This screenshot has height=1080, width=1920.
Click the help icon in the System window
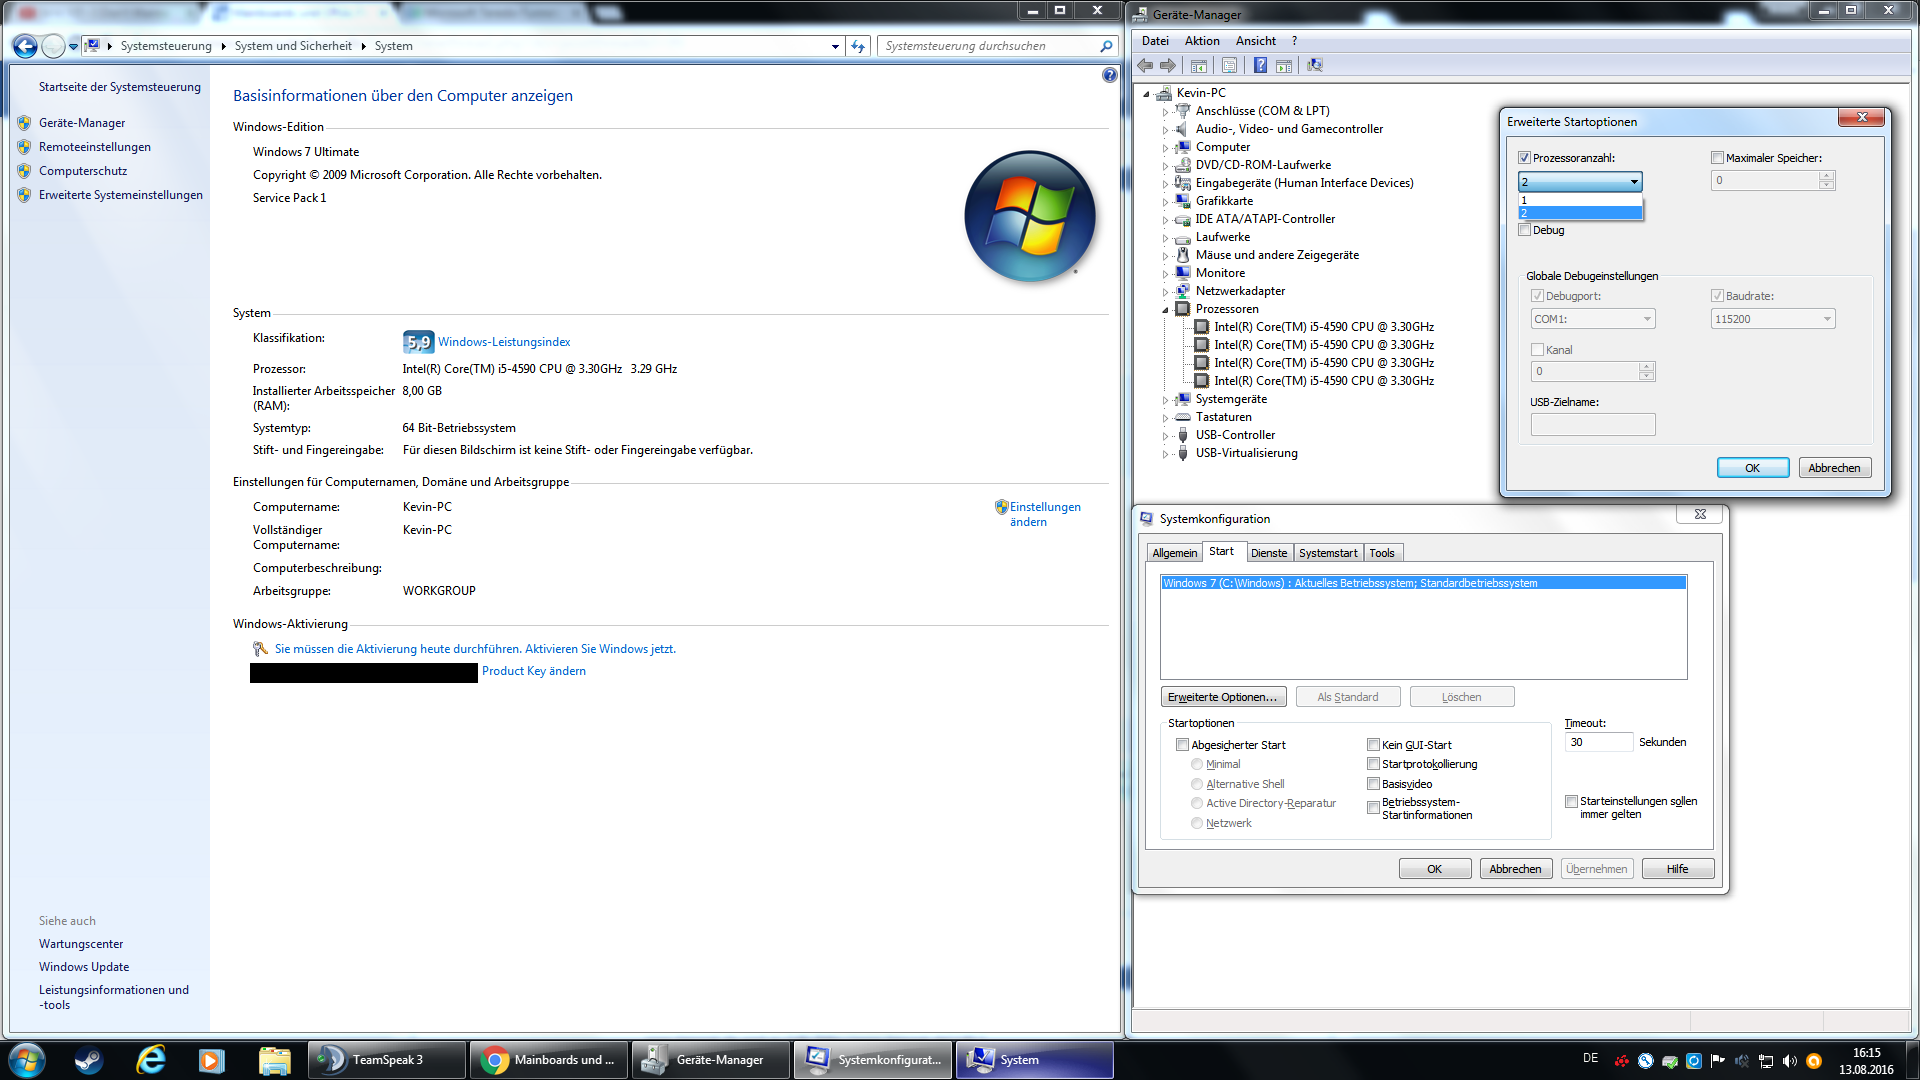tap(1109, 75)
